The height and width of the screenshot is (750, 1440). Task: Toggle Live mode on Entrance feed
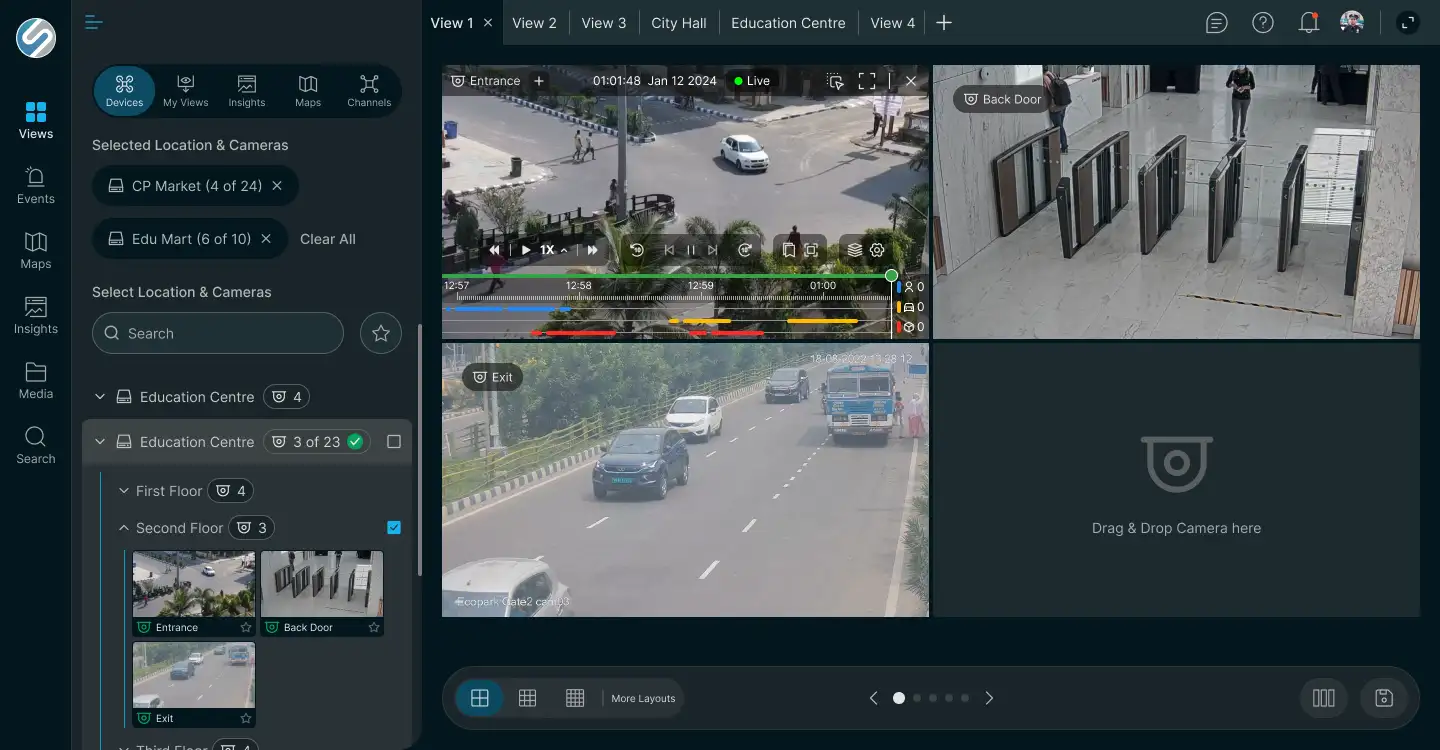pyautogui.click(x=752, y=81)
